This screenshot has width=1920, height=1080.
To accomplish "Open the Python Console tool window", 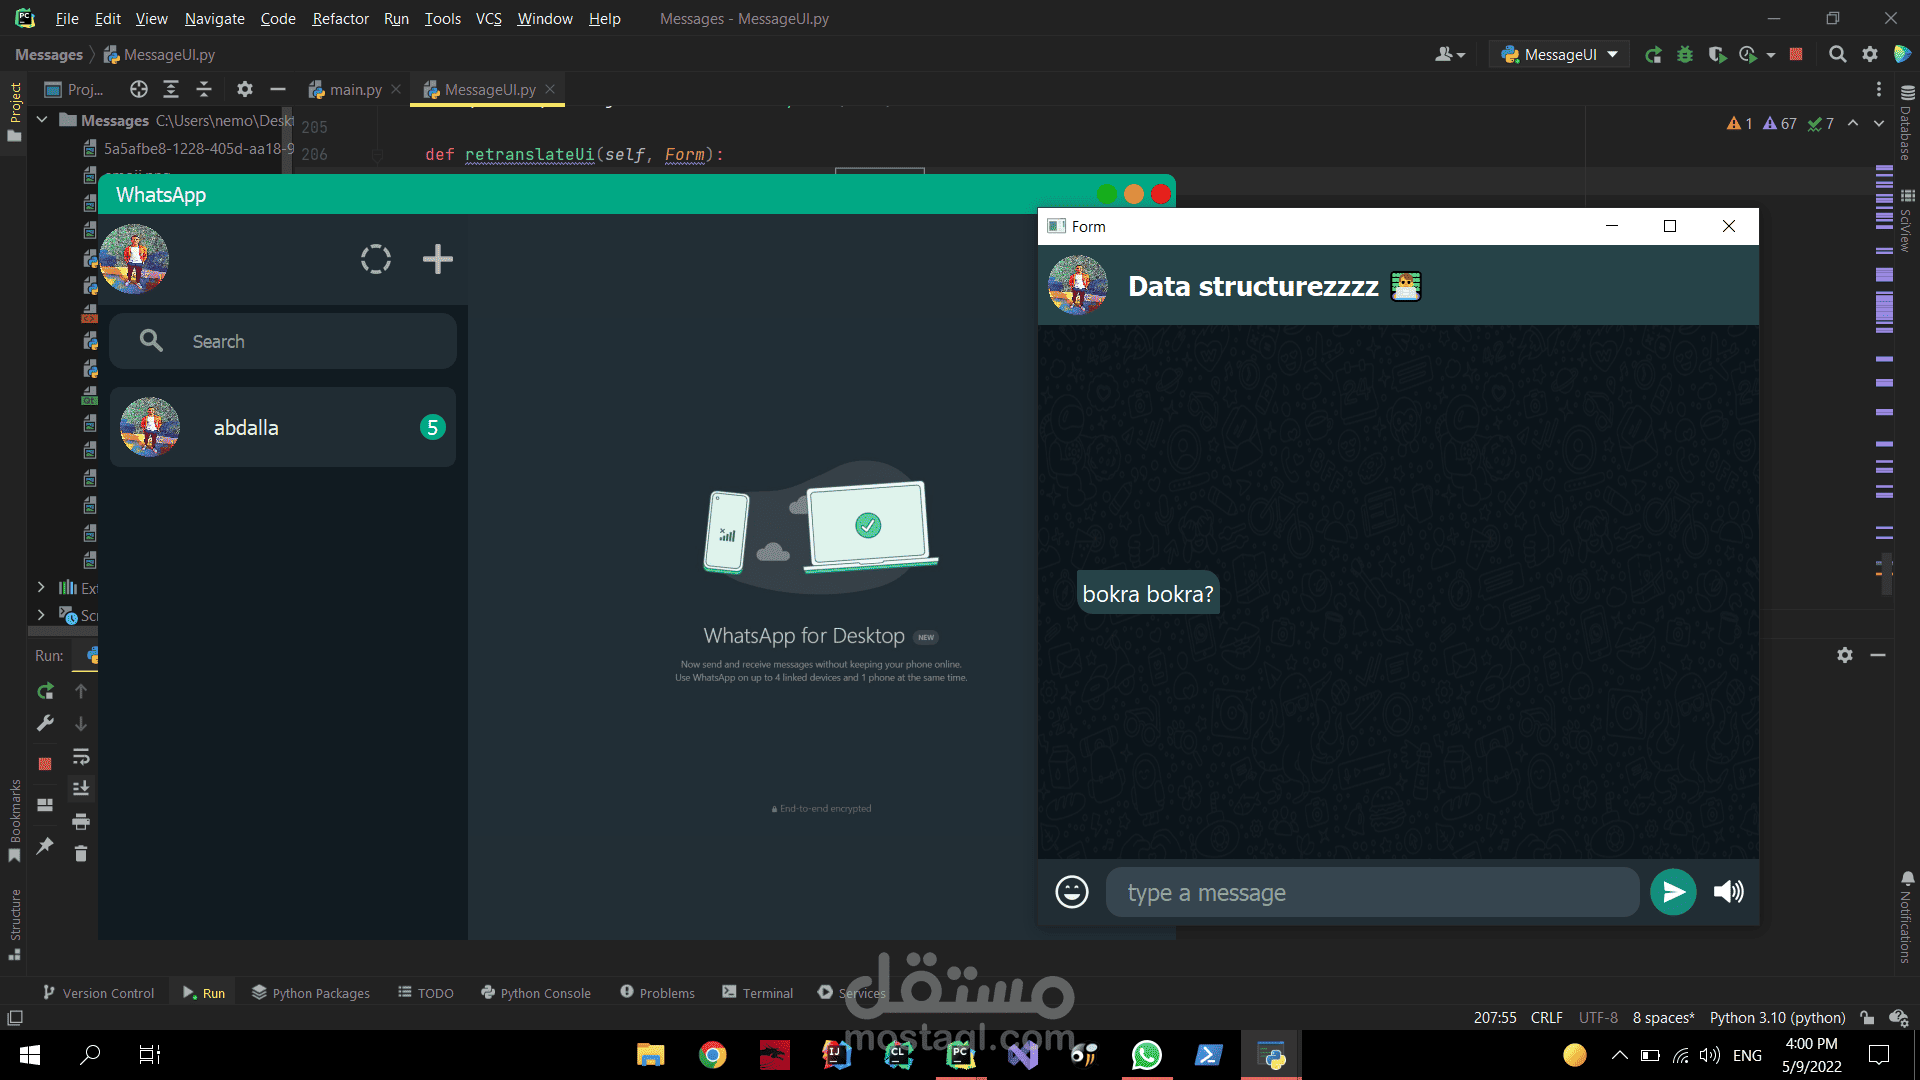I will 536,992.
